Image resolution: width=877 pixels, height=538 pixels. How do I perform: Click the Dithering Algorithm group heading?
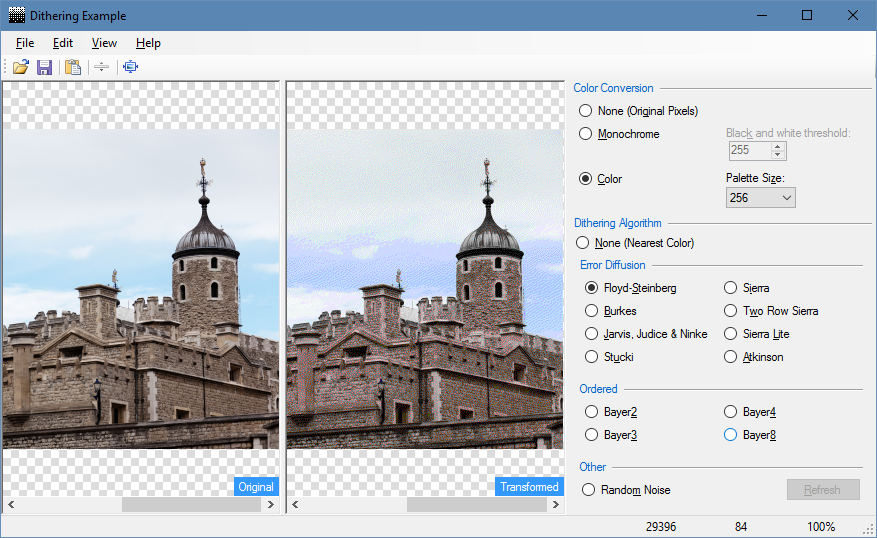(617, 223)
